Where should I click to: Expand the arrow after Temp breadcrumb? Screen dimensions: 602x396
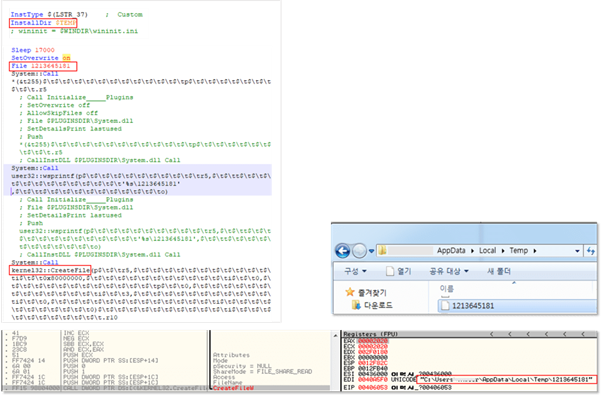click(534, 251)
